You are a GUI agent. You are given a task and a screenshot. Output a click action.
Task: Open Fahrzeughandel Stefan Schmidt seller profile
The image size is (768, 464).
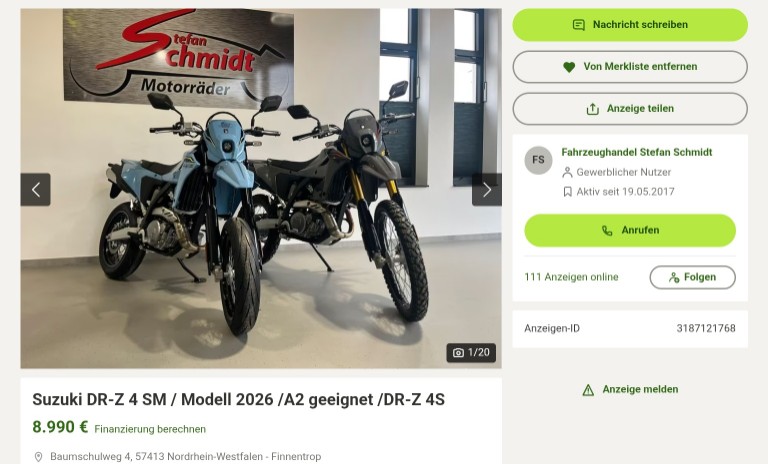tap(637, 152)
